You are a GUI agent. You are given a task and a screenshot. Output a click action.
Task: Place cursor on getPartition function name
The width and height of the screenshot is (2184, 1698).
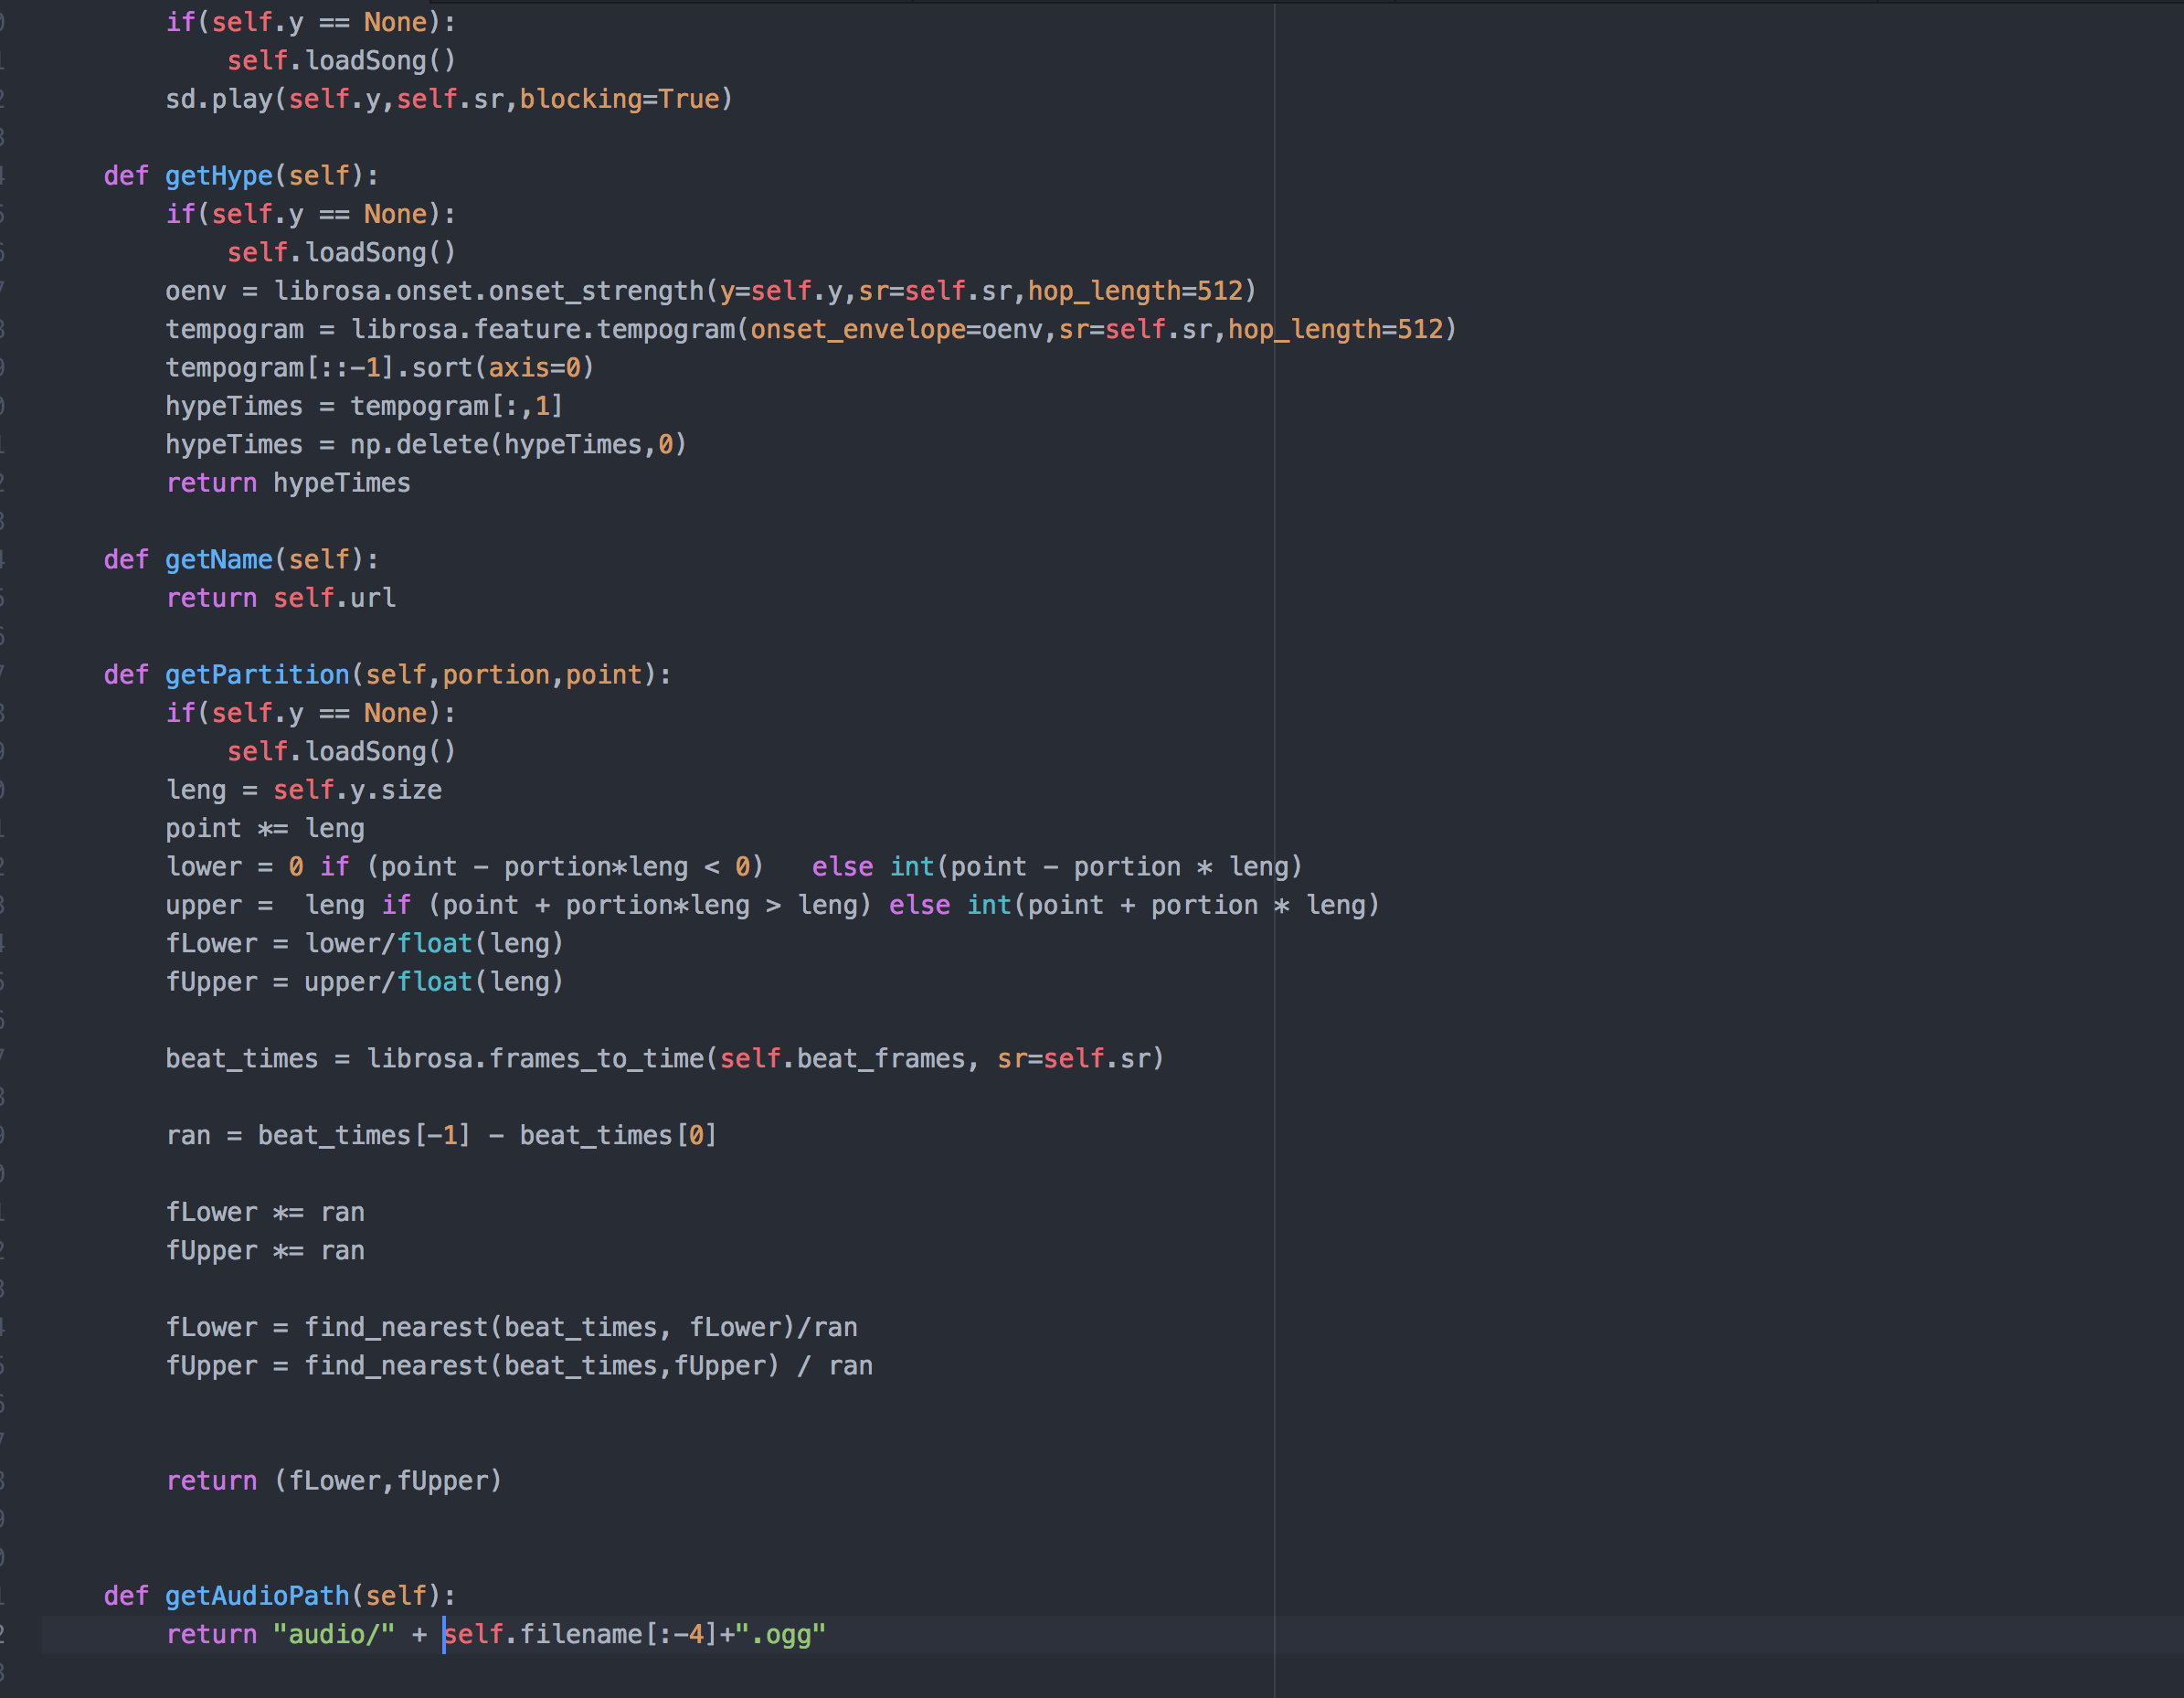pos(257,675)
